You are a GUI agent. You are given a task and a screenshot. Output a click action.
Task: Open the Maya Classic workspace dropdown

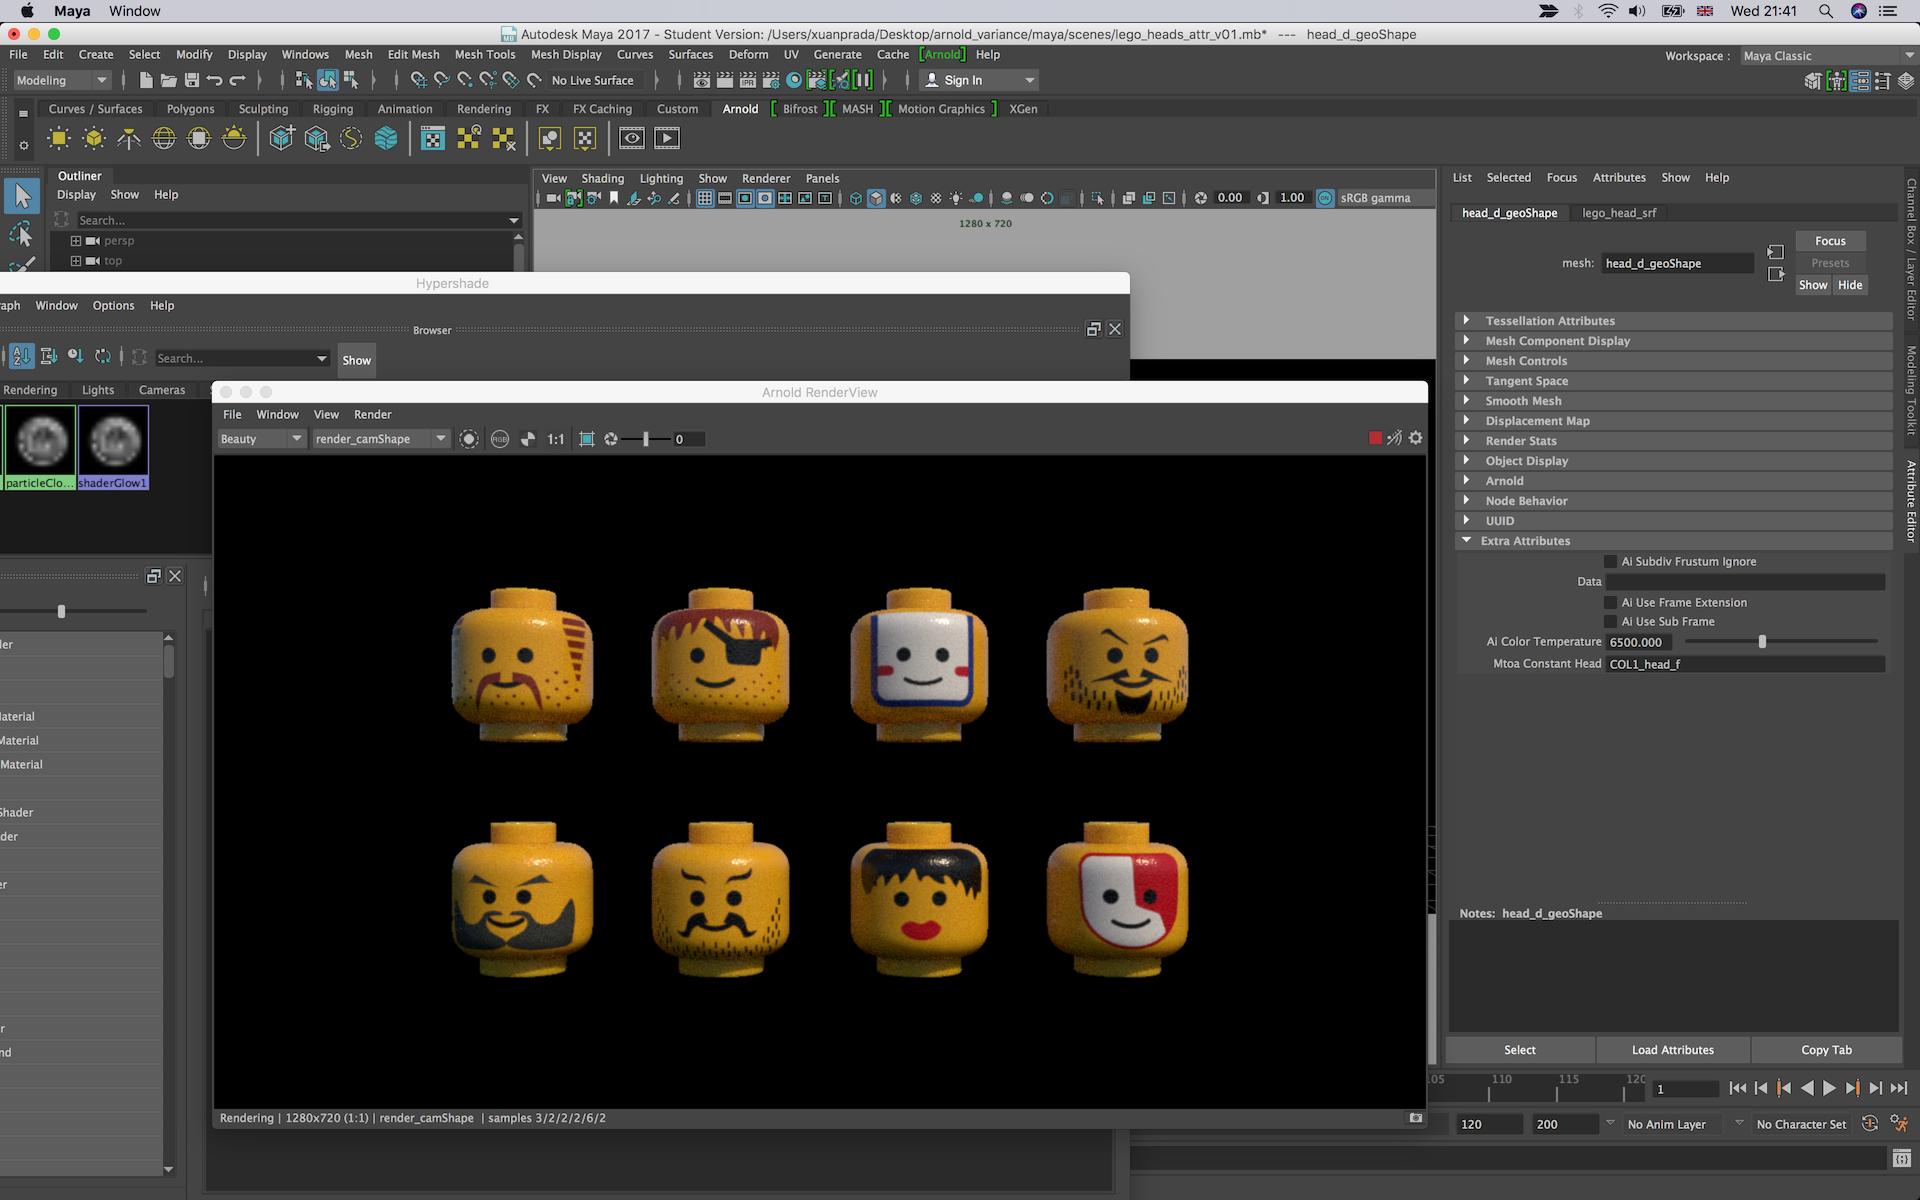pyautogui.click(x=1828, y=56)
